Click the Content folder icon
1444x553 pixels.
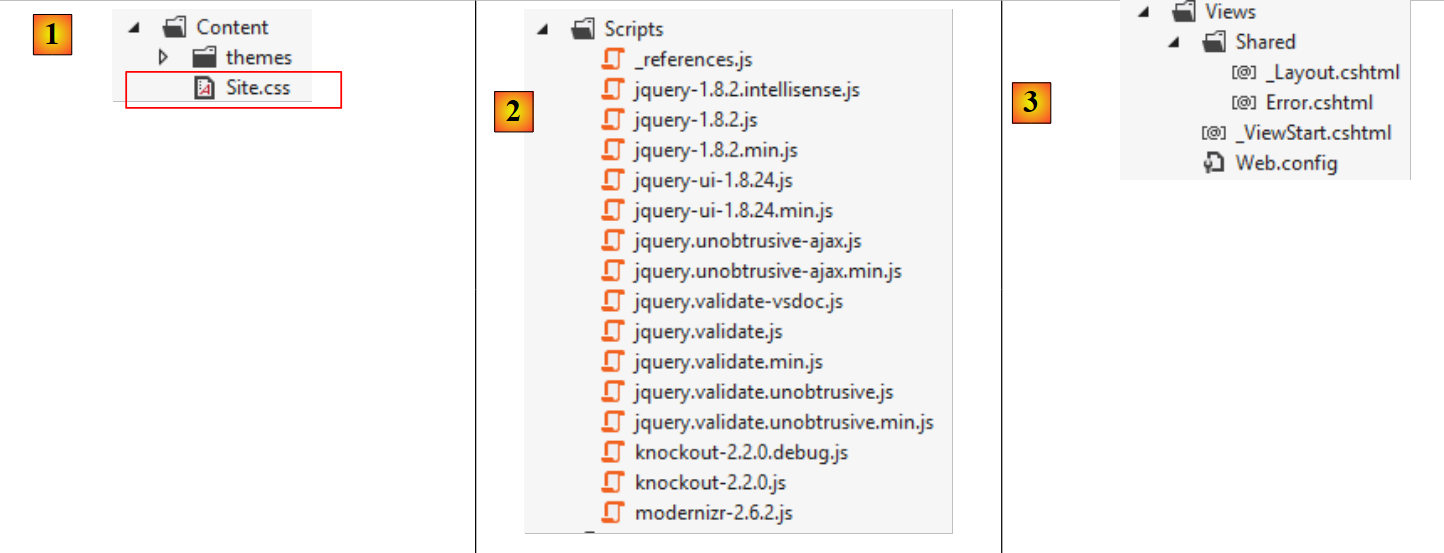[x=174, y=28]
